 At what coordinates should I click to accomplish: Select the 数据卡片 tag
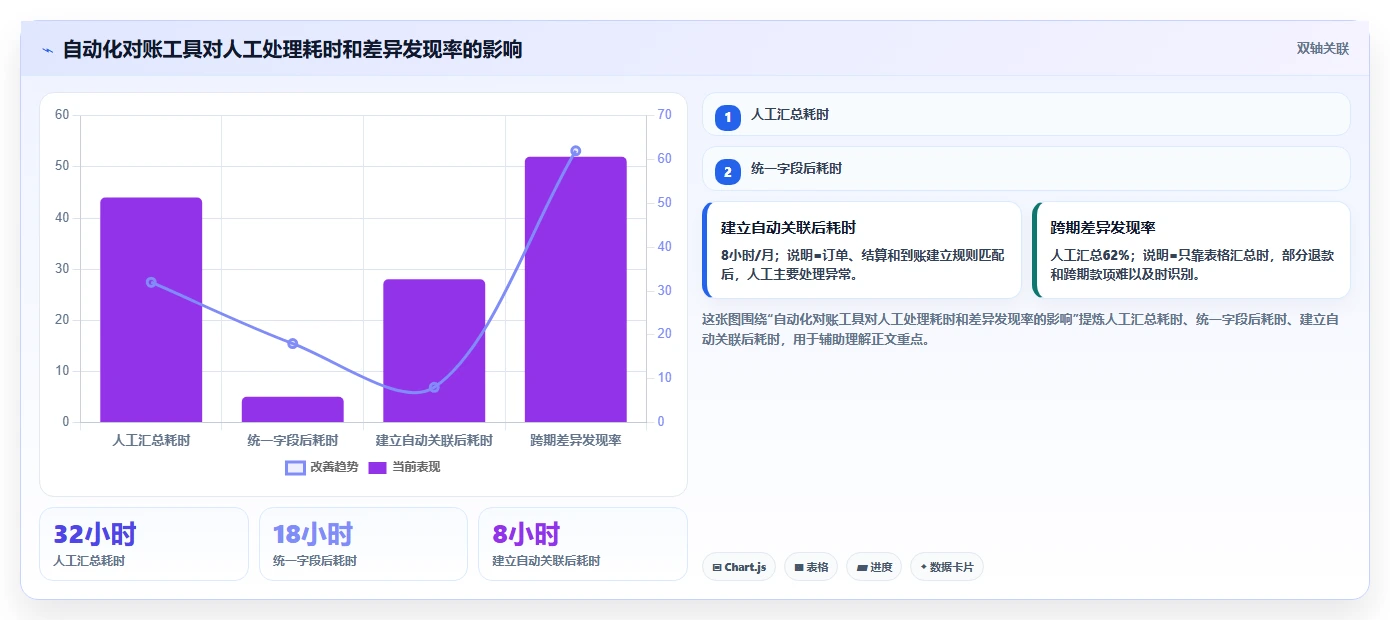pyautogui.click(x=947, y=567)
